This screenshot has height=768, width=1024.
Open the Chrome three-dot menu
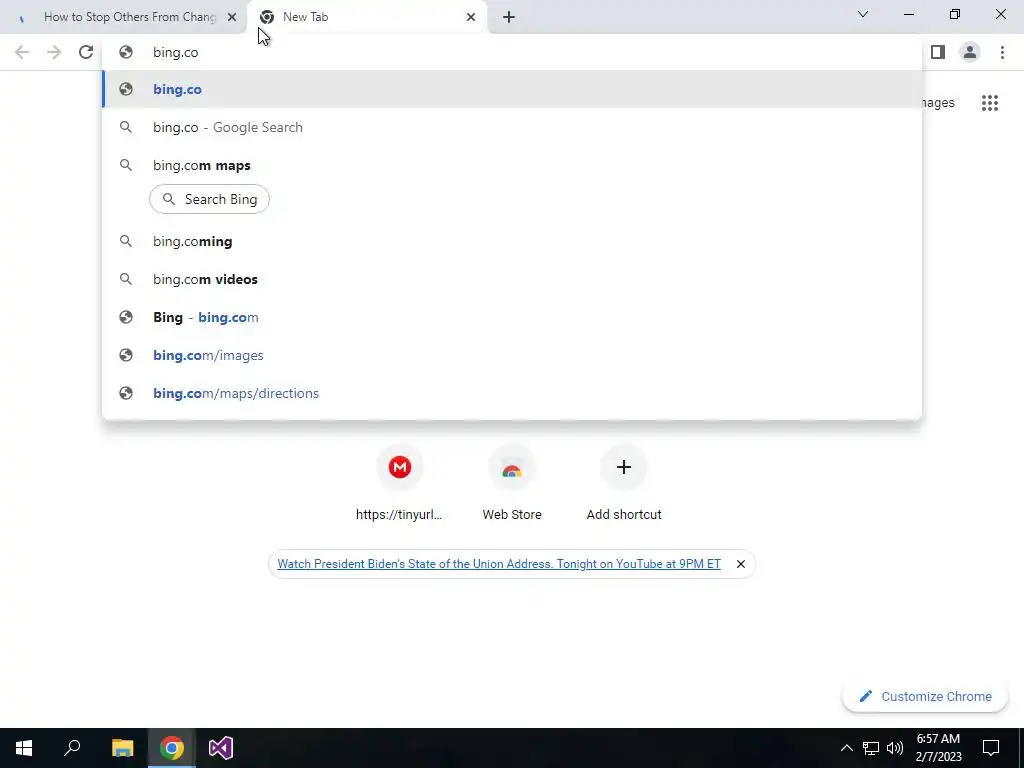[x=1002, y=52]
